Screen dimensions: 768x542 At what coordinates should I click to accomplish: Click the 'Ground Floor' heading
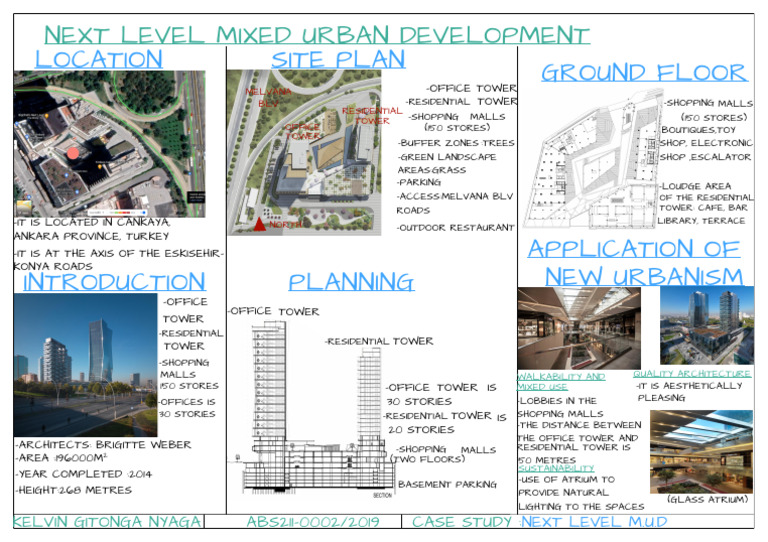coord(644,72)
